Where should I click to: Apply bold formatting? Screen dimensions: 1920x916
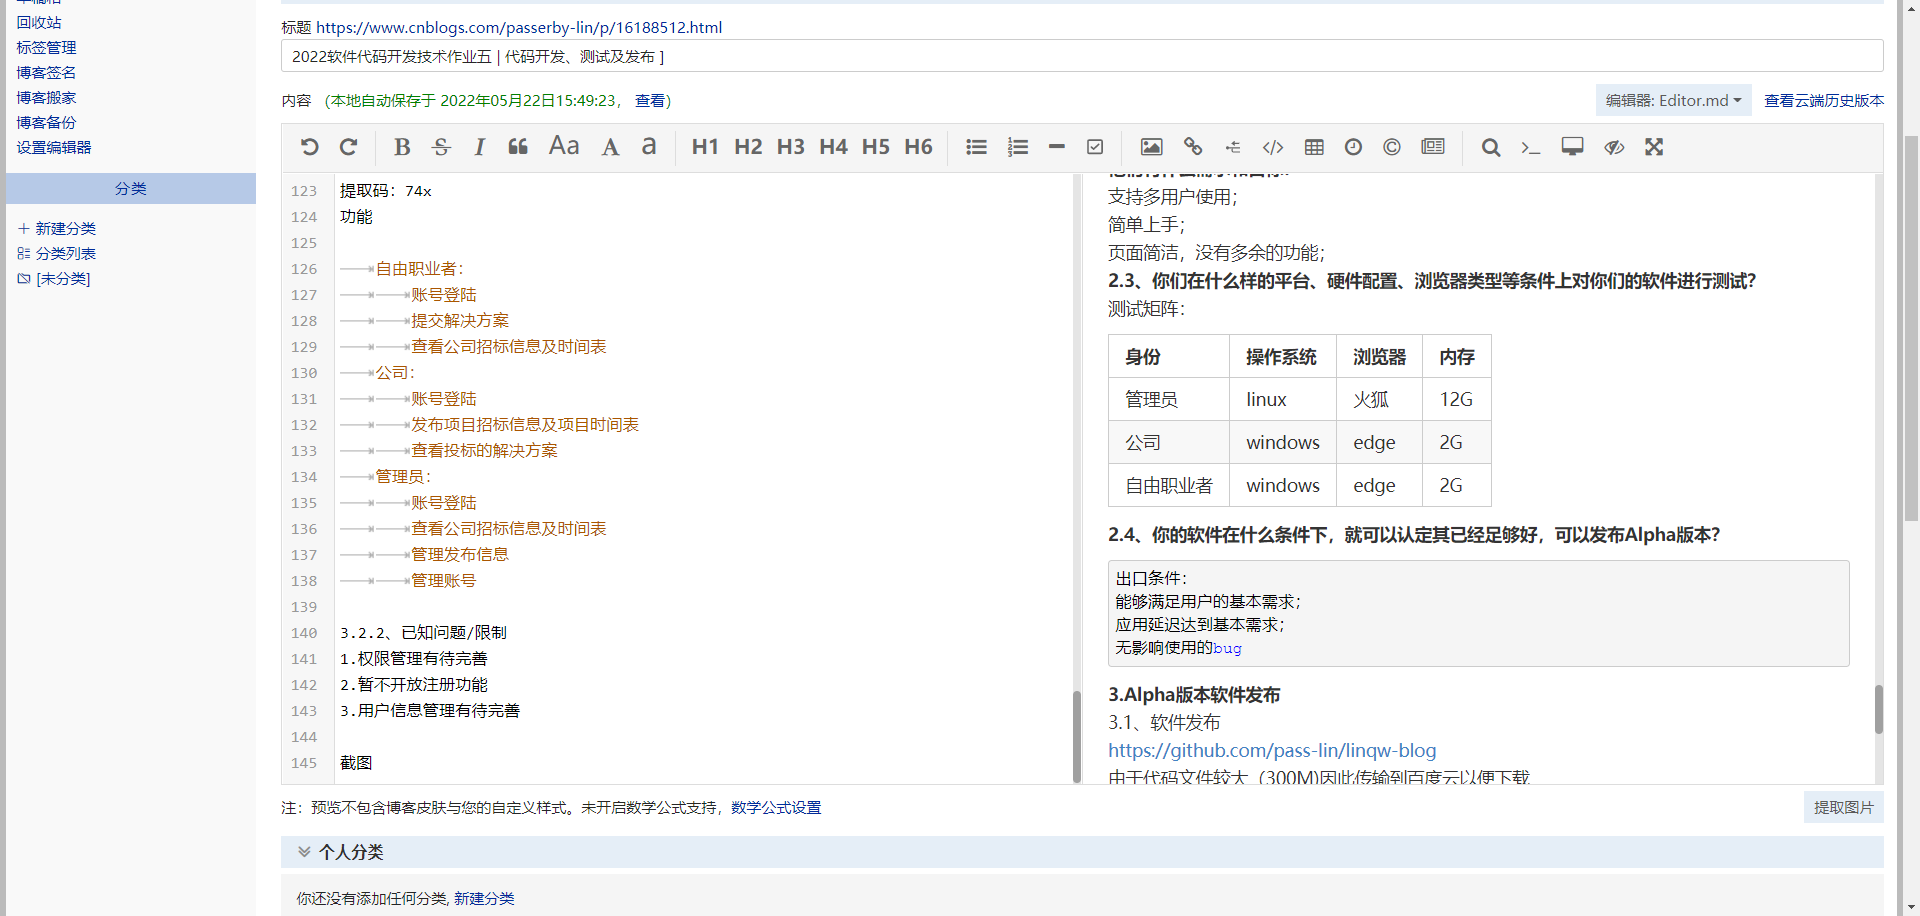(x=402, y=147)
